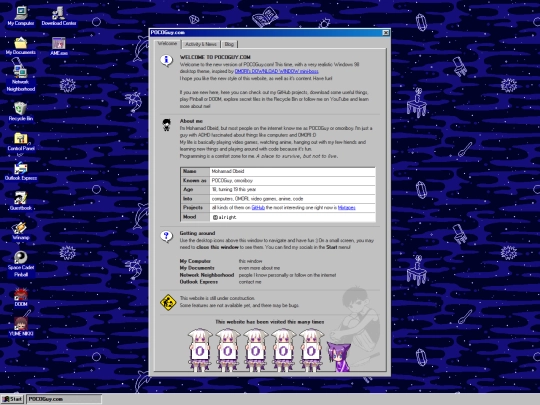Click the 'alright' Mood value
The image size is (540, 405).
225,217
